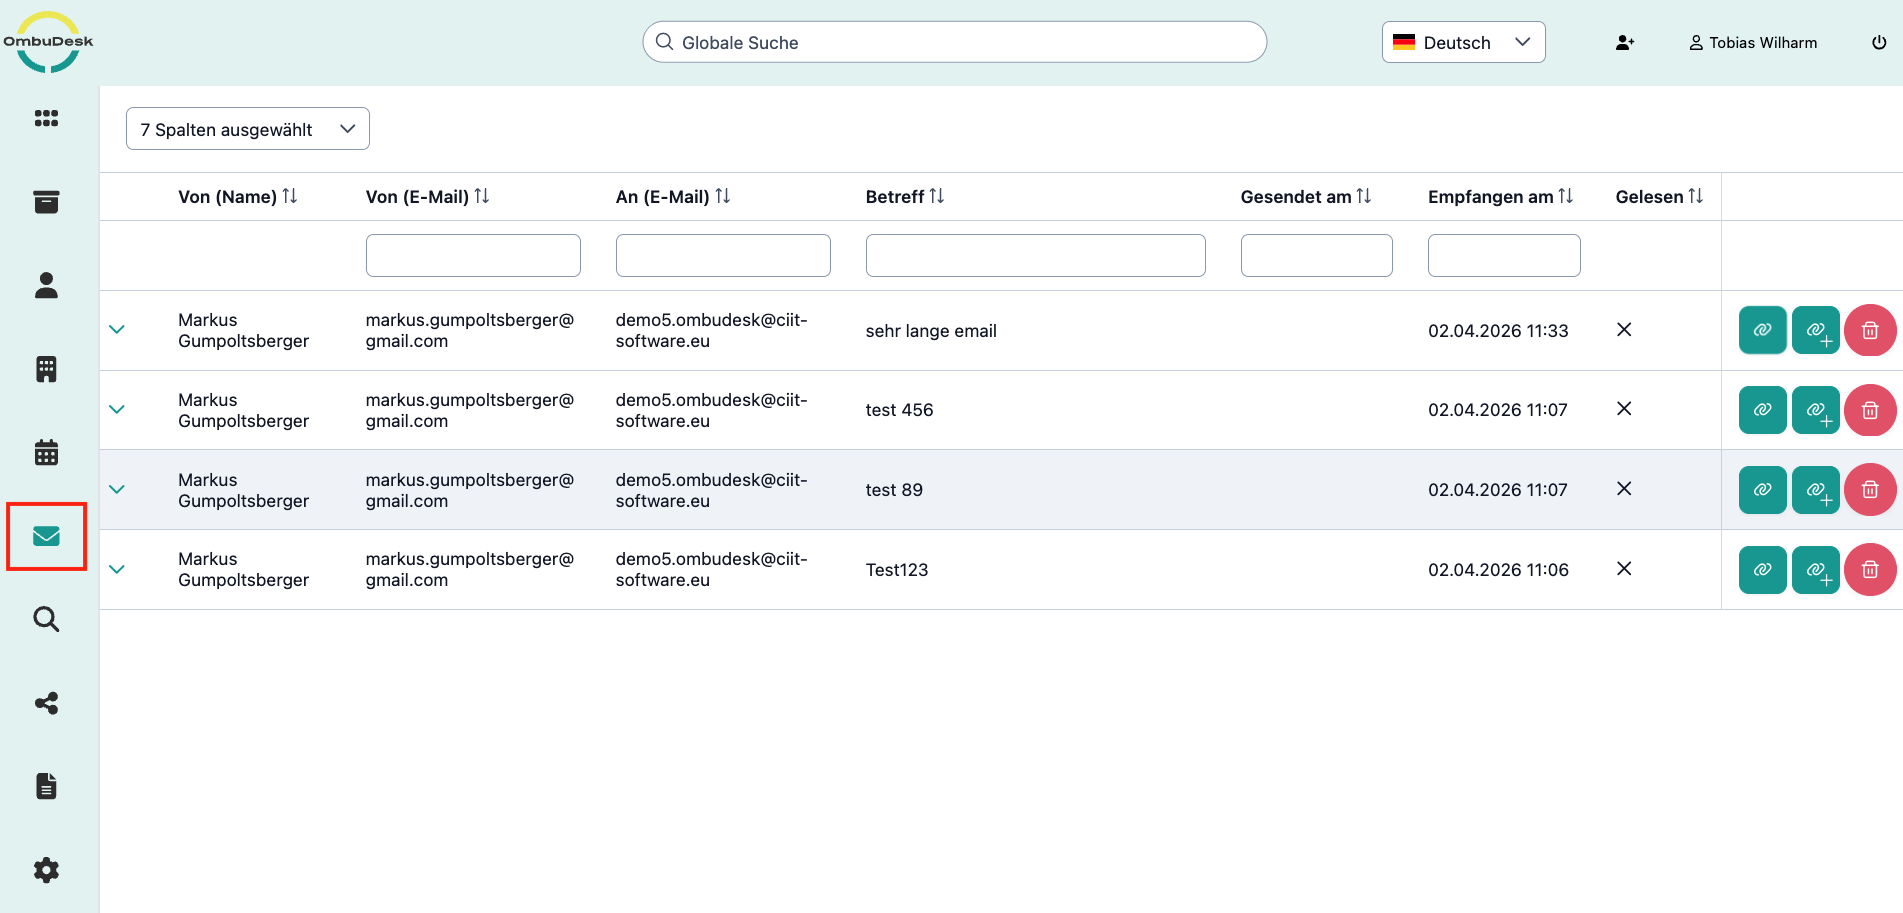The width and height of the screenshot is (1903, 913).
Task: Delete the 'sehr lange email' message
Action: pyautogui.click(x=1870, y=330)
